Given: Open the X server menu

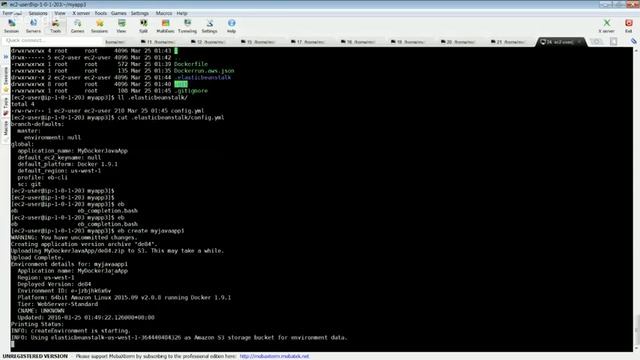Looking at the screenshot, I should (x=81, y=13).
